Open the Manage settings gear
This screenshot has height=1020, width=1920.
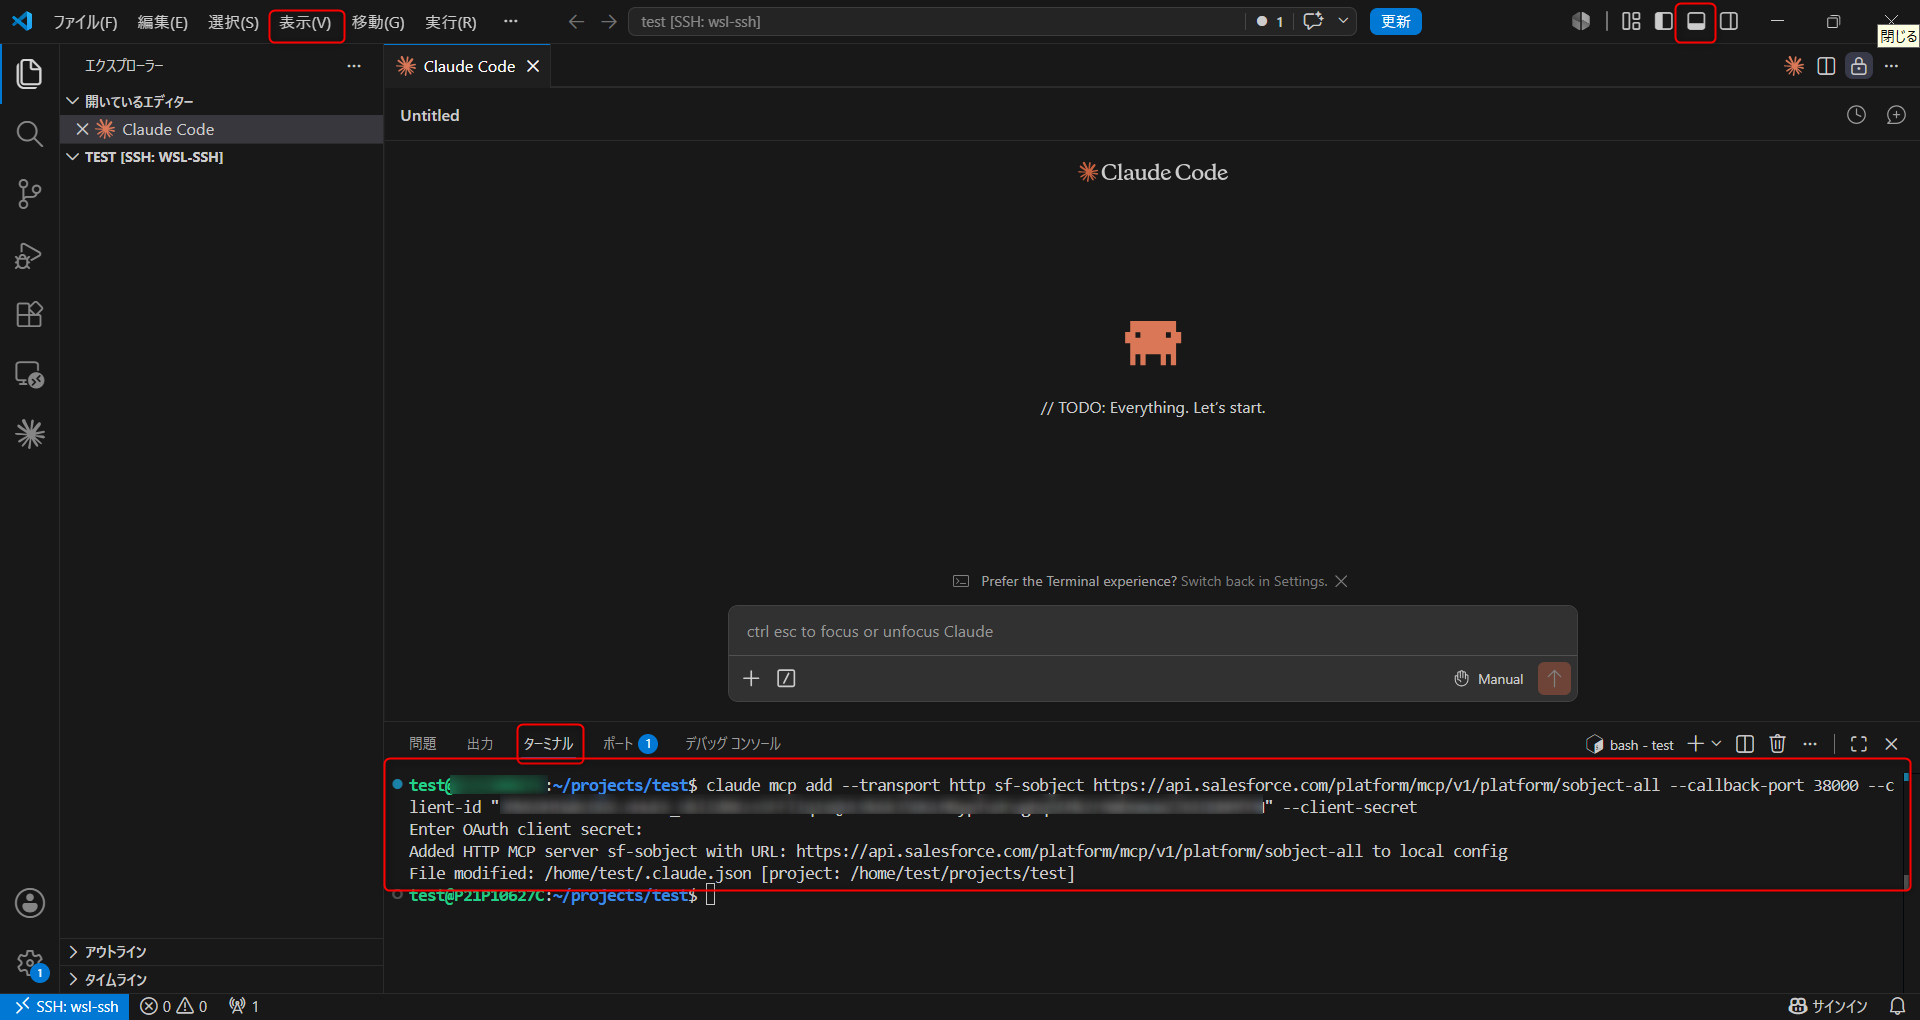pos(30,964)
